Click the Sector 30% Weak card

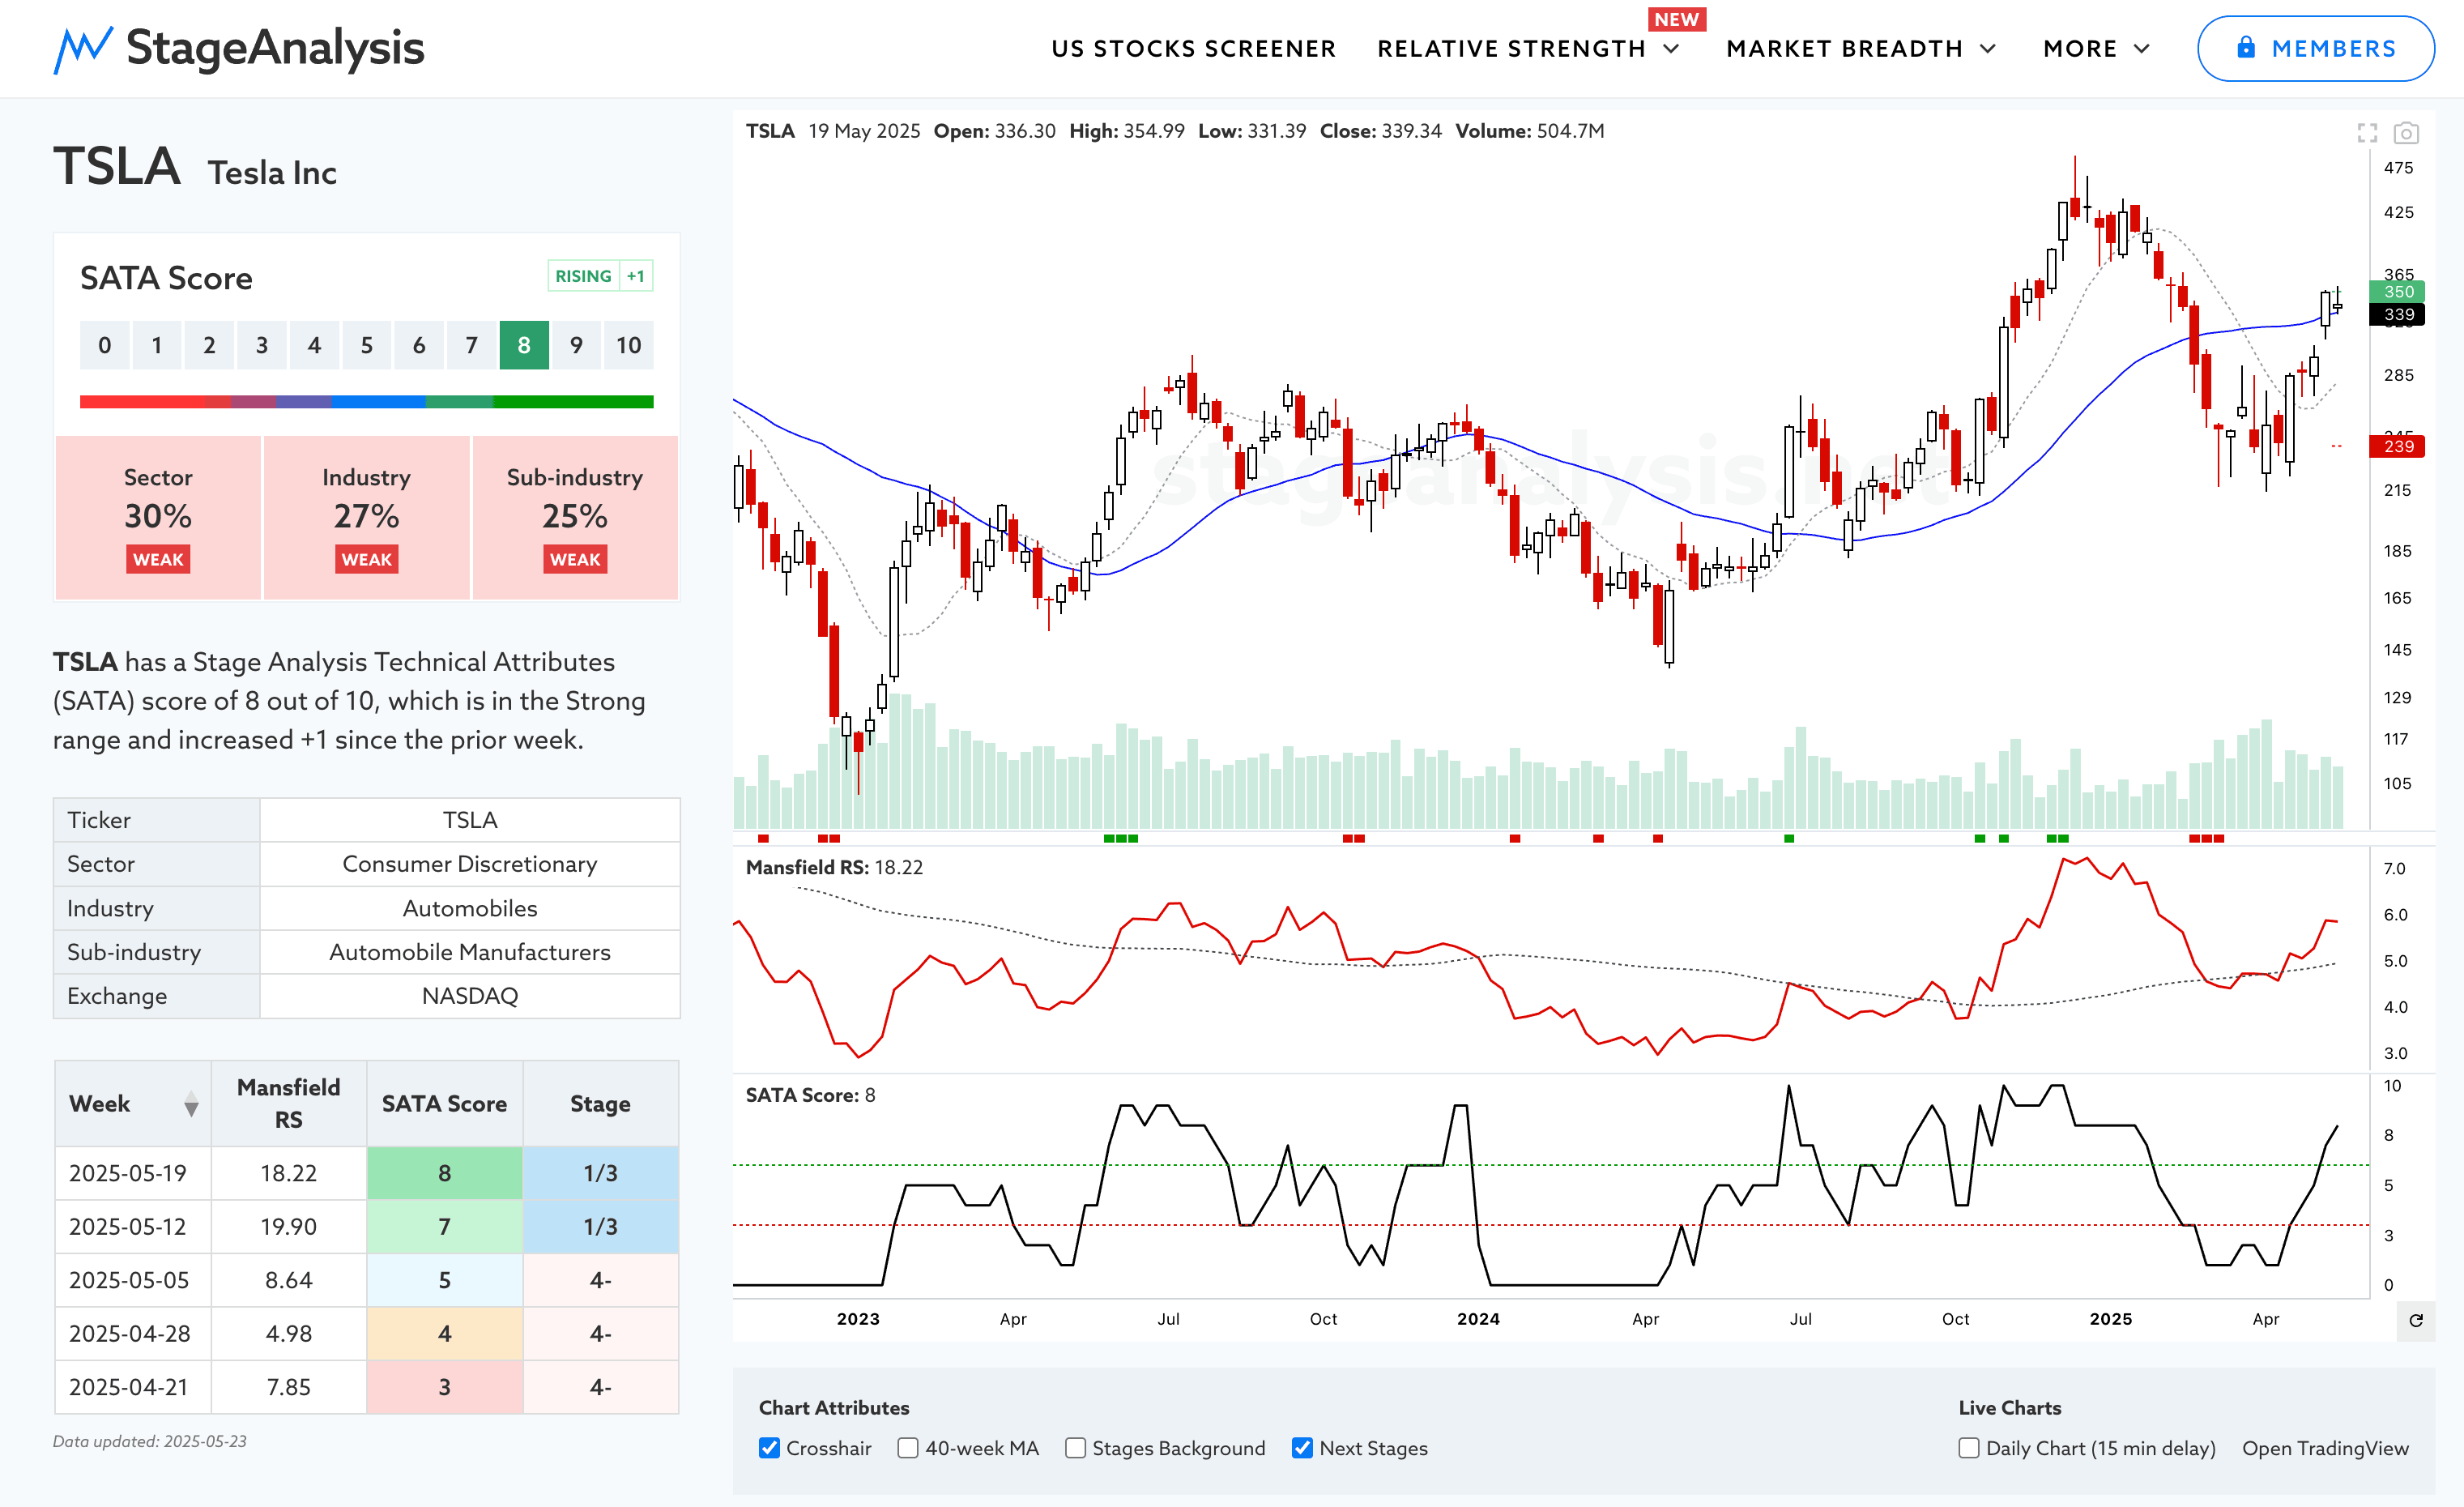pos(158,517)
